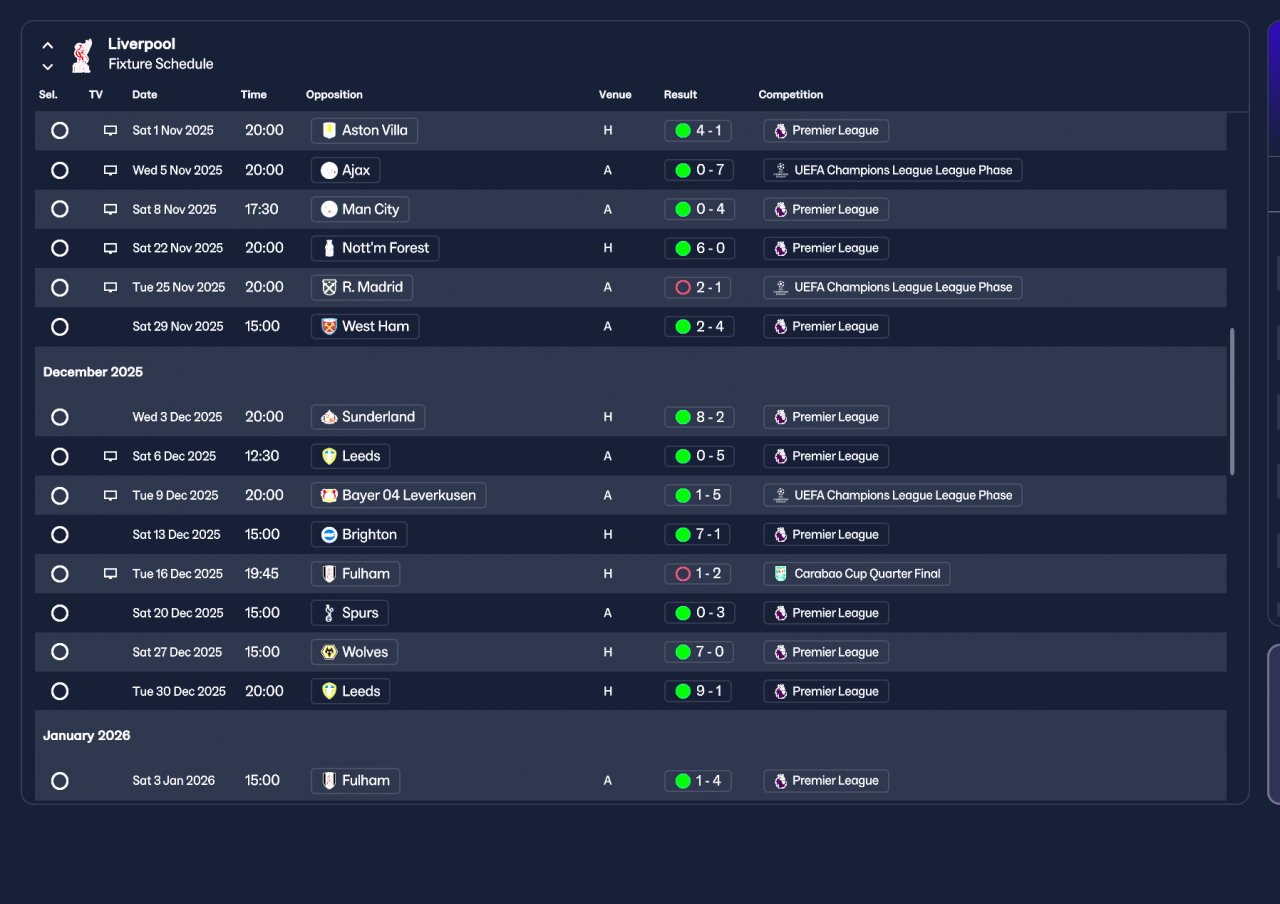1280x904 pixels.
Task: Click the Competition column header
Action: (791, 95)
